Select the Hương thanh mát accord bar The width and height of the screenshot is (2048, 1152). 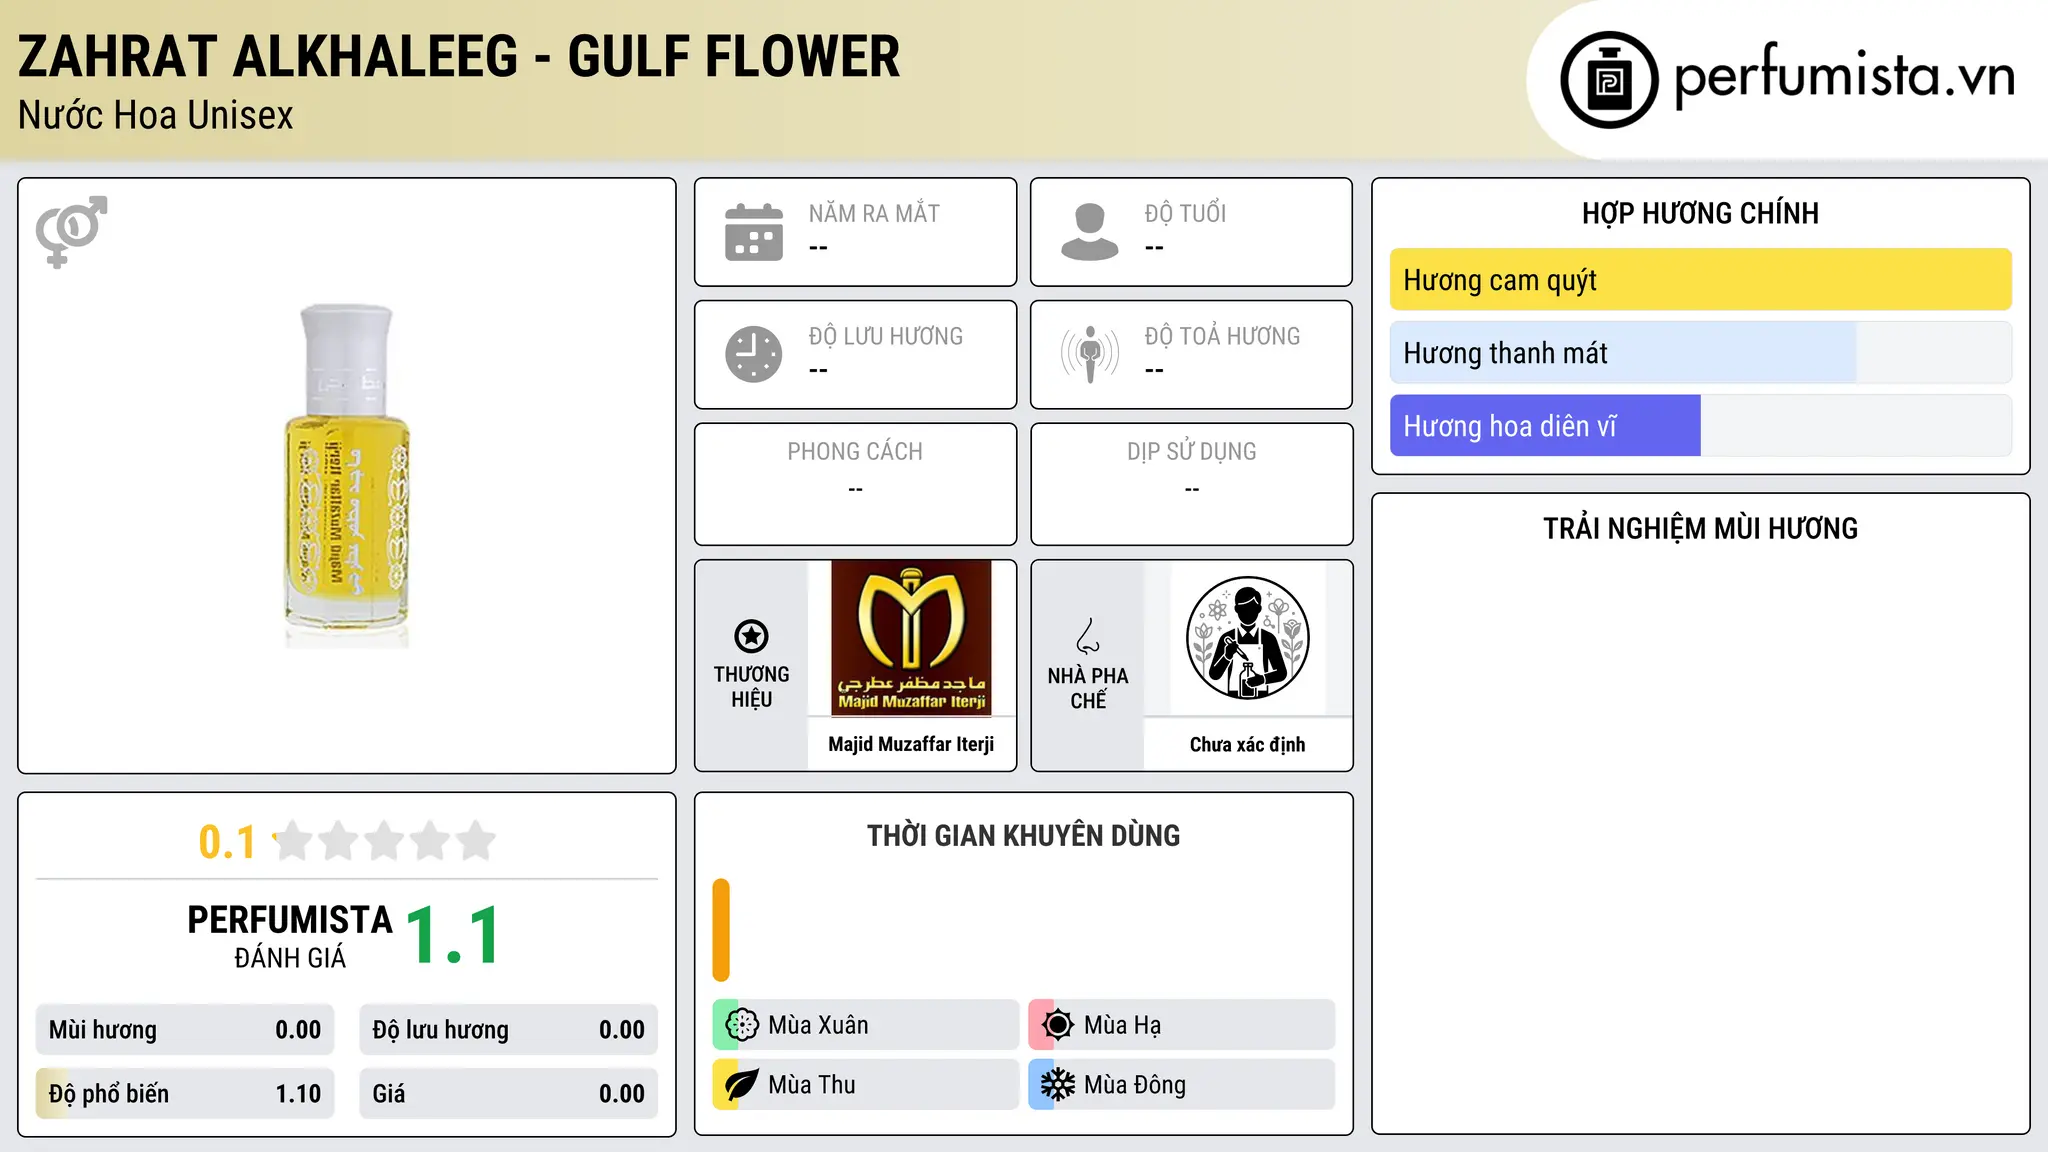pos(1700,353)
